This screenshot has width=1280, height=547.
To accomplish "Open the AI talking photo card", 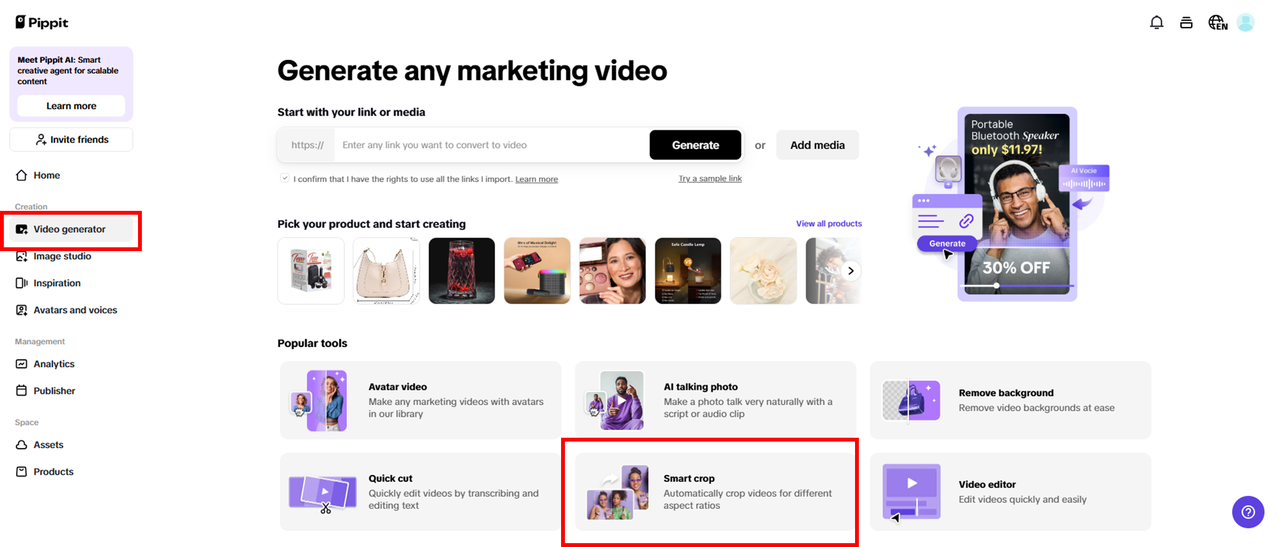I will [715, 400].
